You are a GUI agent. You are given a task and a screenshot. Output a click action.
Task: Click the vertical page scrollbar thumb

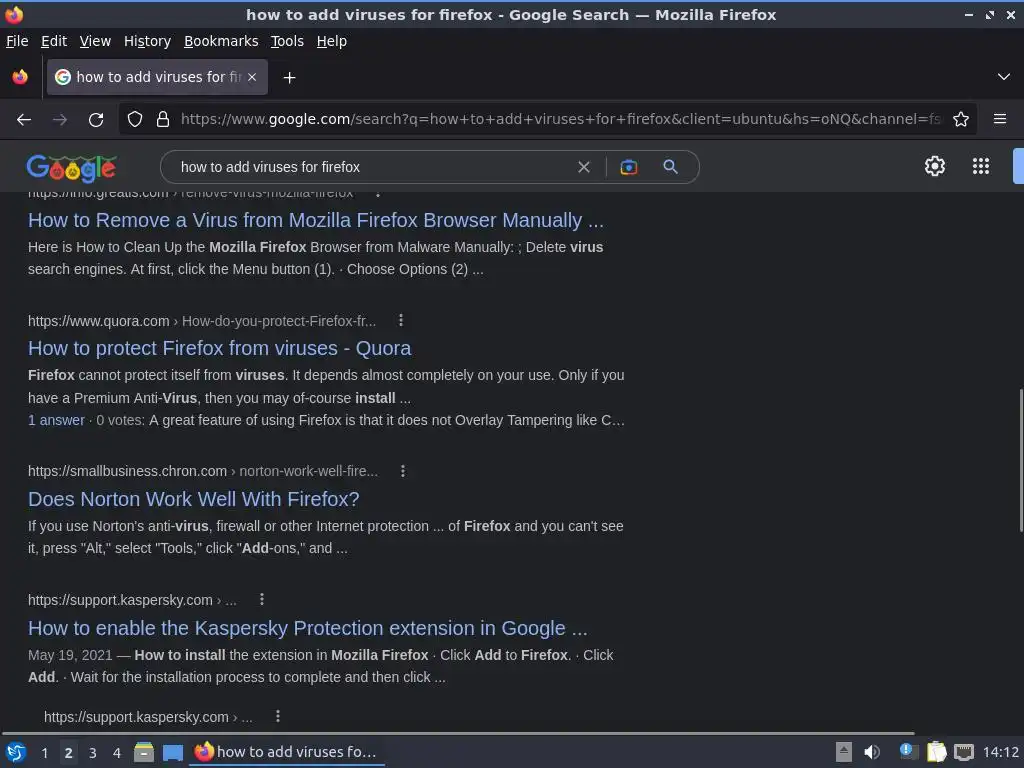coord(1020,460)
